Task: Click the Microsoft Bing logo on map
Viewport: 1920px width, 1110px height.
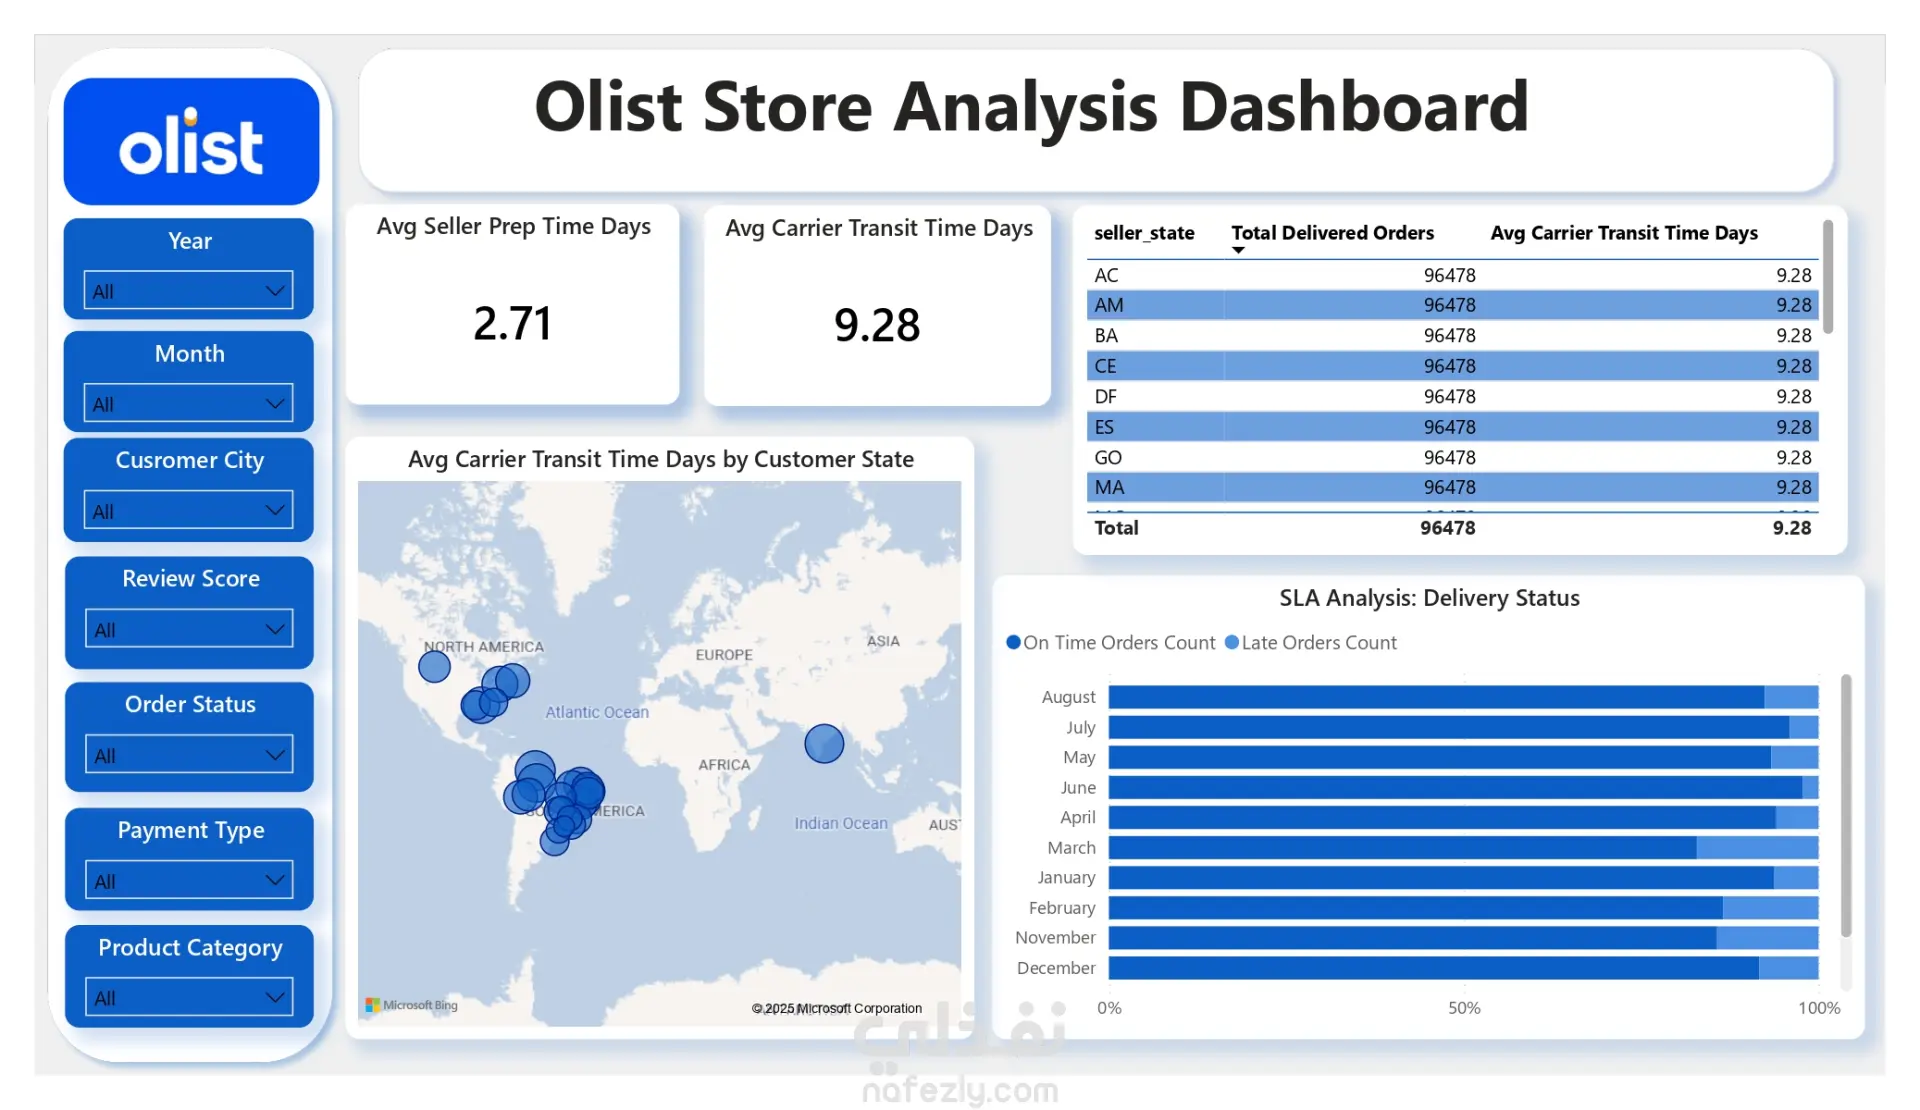Action: (412, 1005)
